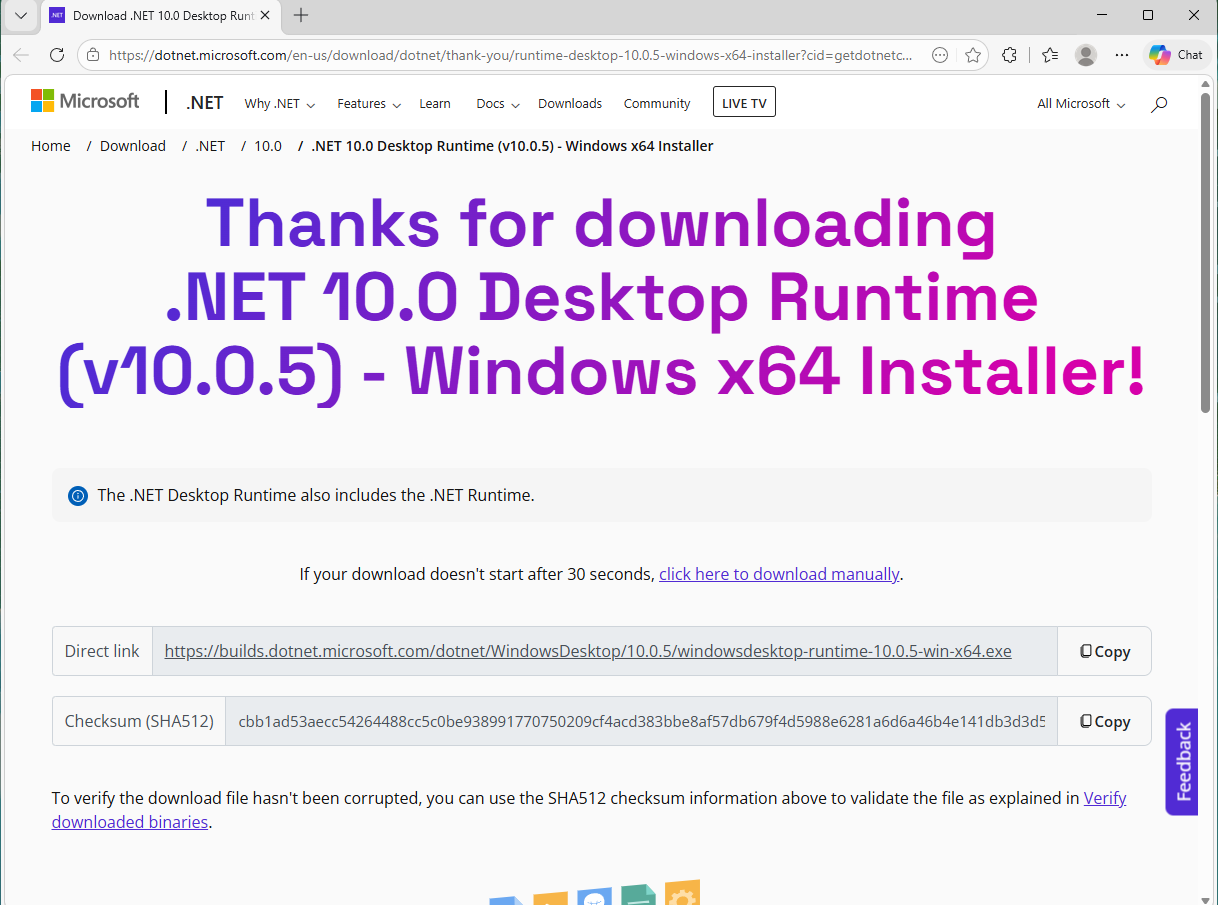Go to the Microsoft logo home
Screen dimensions: 1218x905
click(x=85, y=102)
